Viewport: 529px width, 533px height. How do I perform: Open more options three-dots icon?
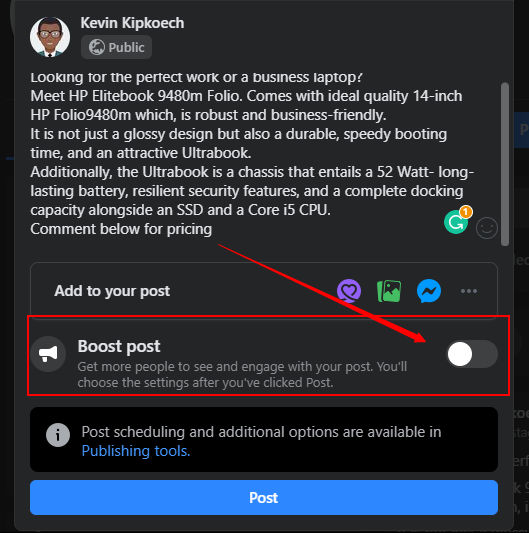coord(469,291)
